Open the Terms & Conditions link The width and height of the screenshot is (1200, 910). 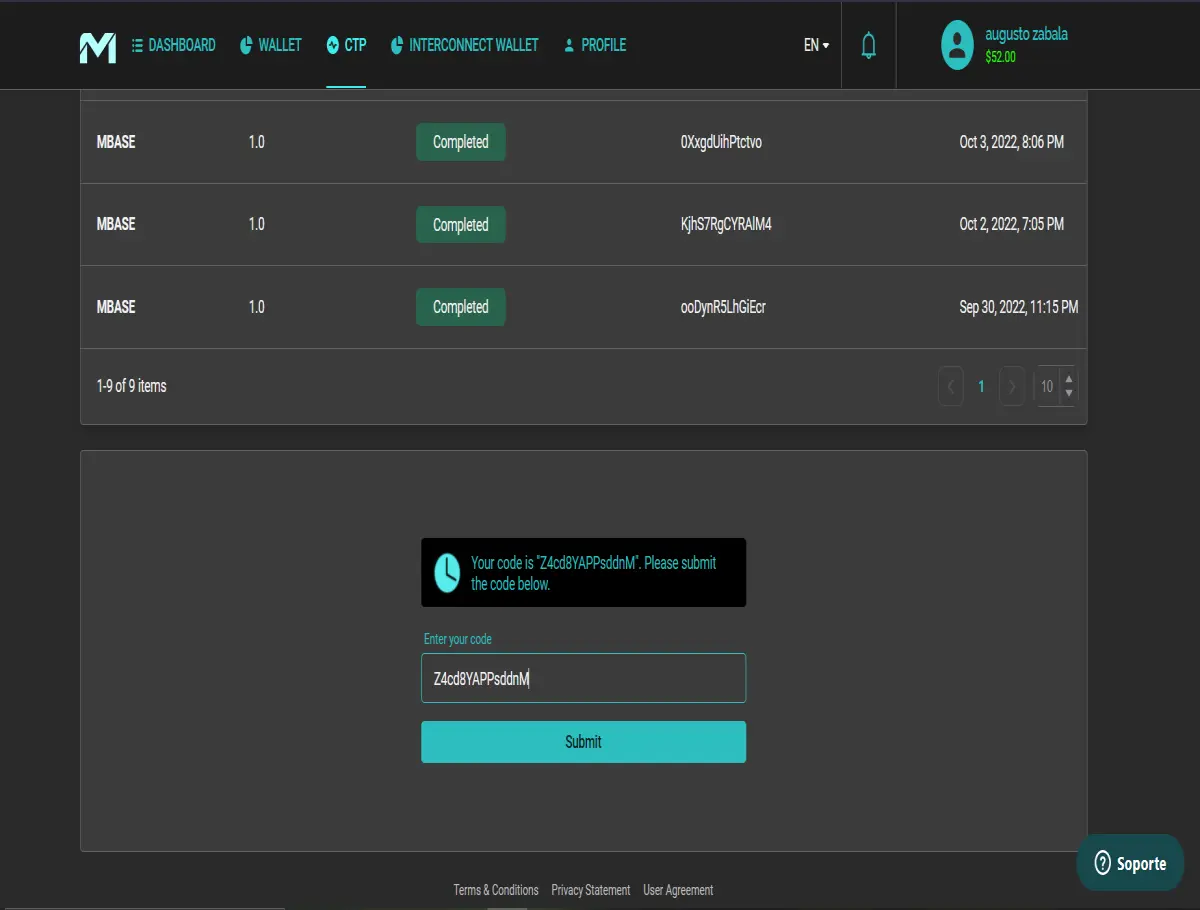coord(496,890)
